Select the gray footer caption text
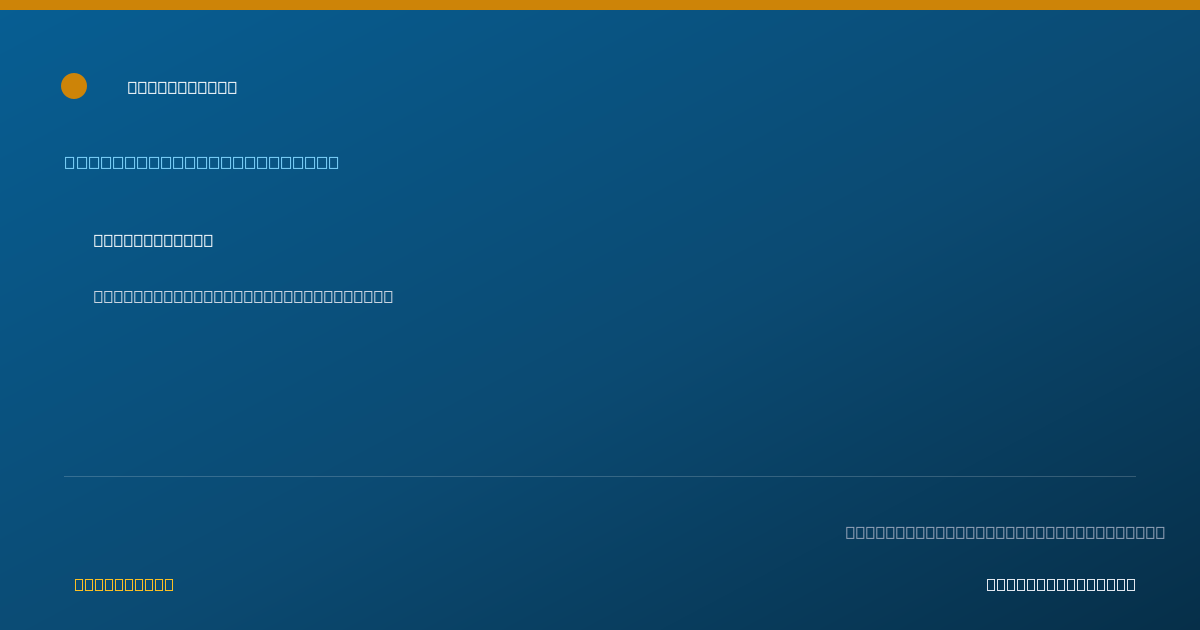The width and height of the screenshot is (1200, 630). [1005, 532]
